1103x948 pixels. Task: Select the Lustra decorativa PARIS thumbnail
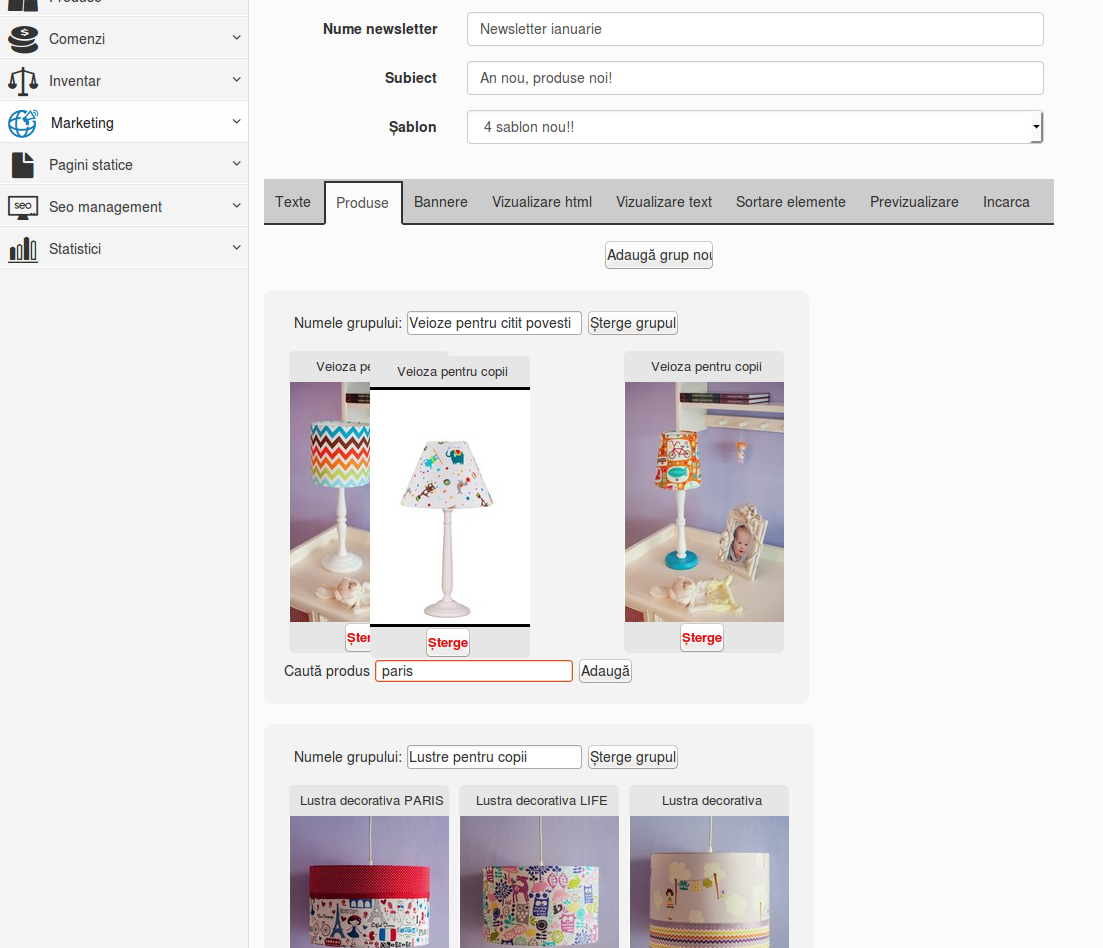click(369, 882)
